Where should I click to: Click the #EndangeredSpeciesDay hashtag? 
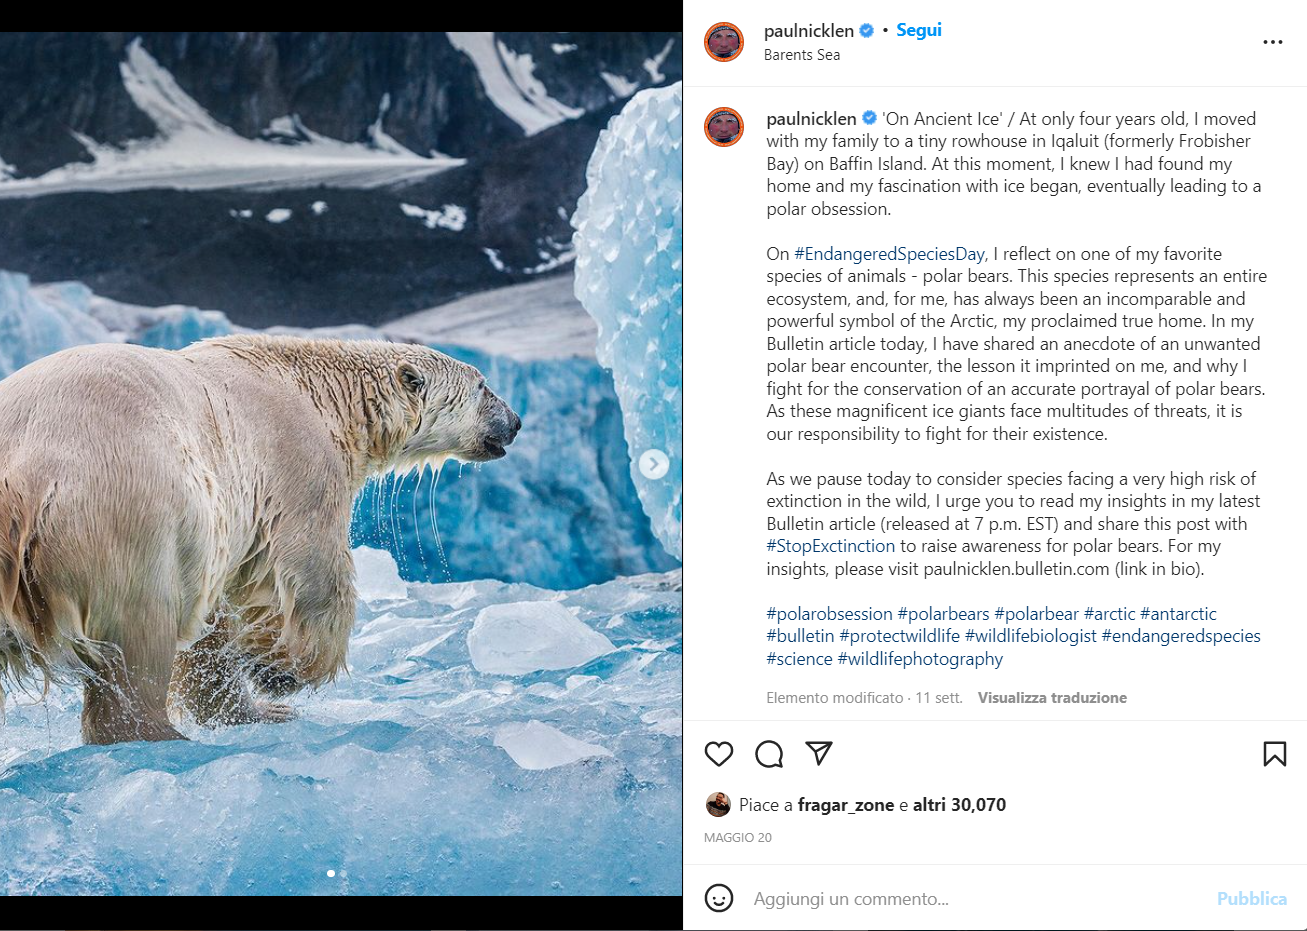(889, 254)
